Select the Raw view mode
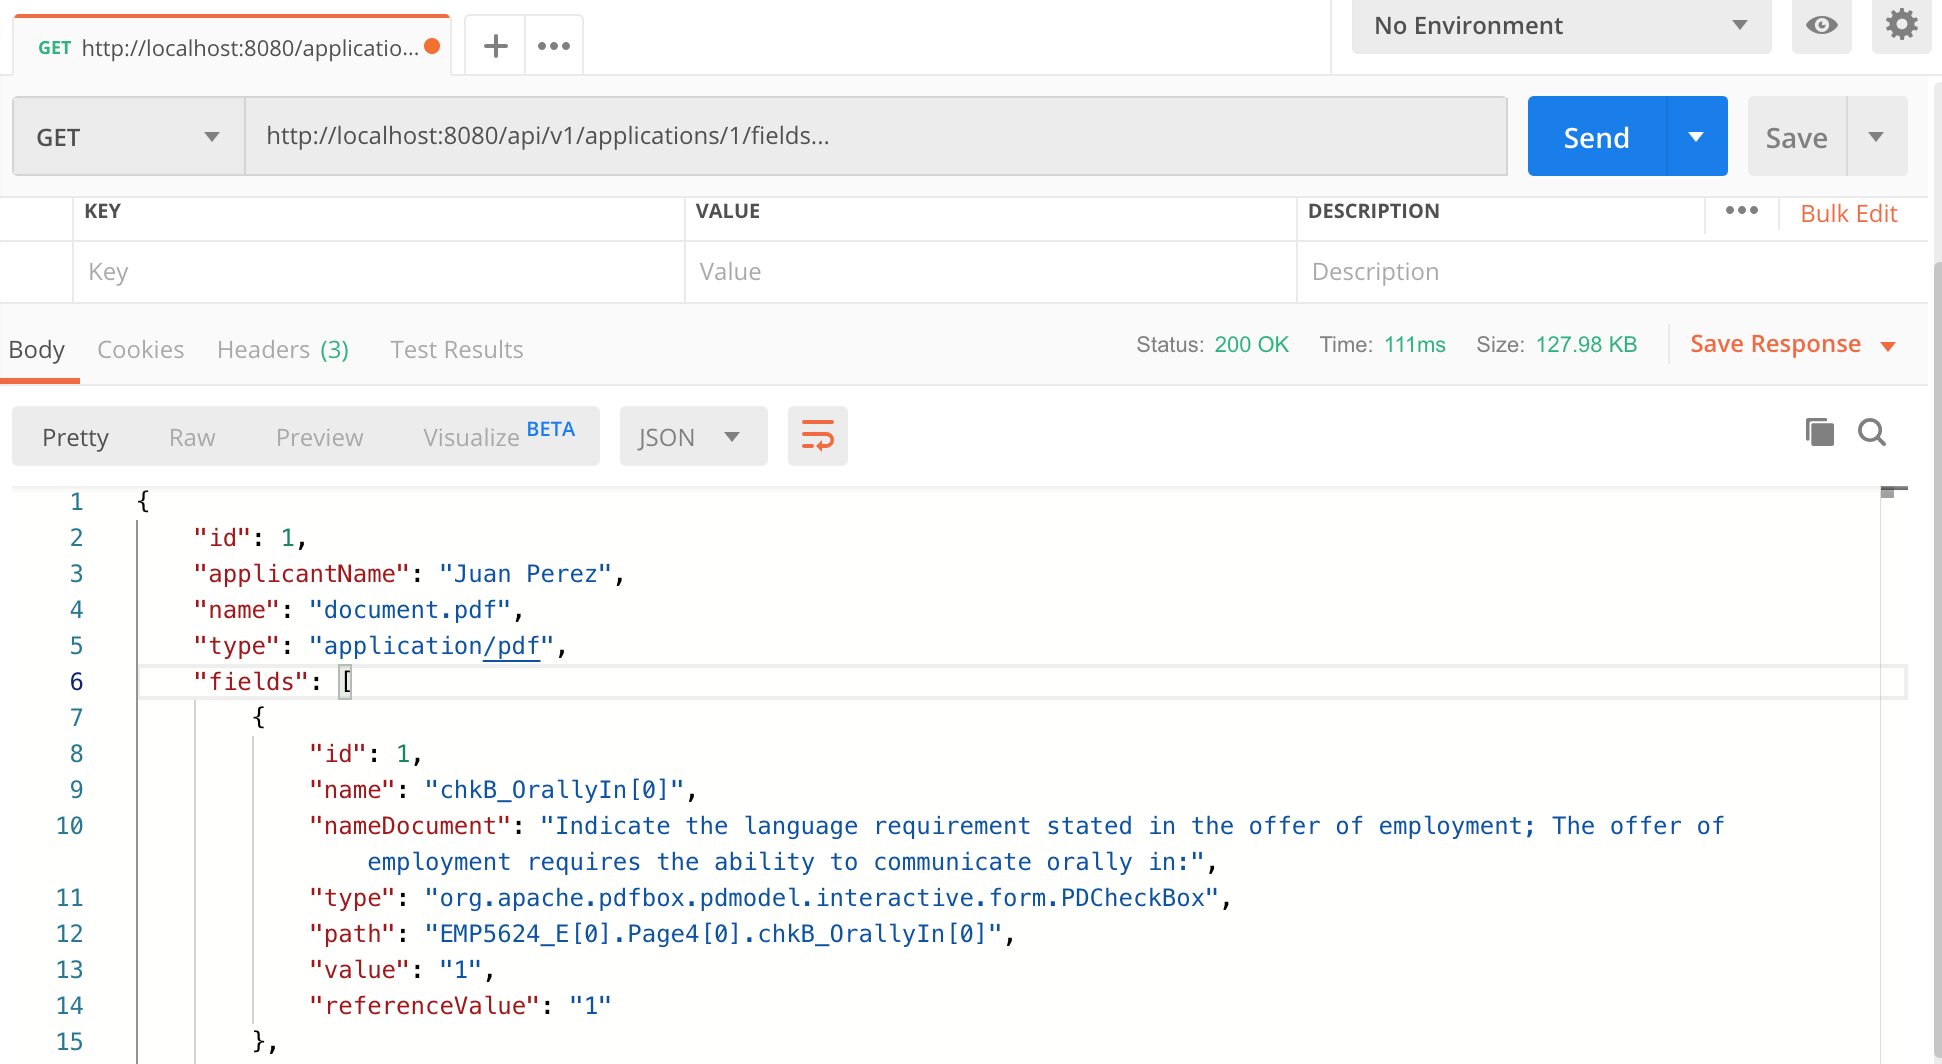 (192, 438)
